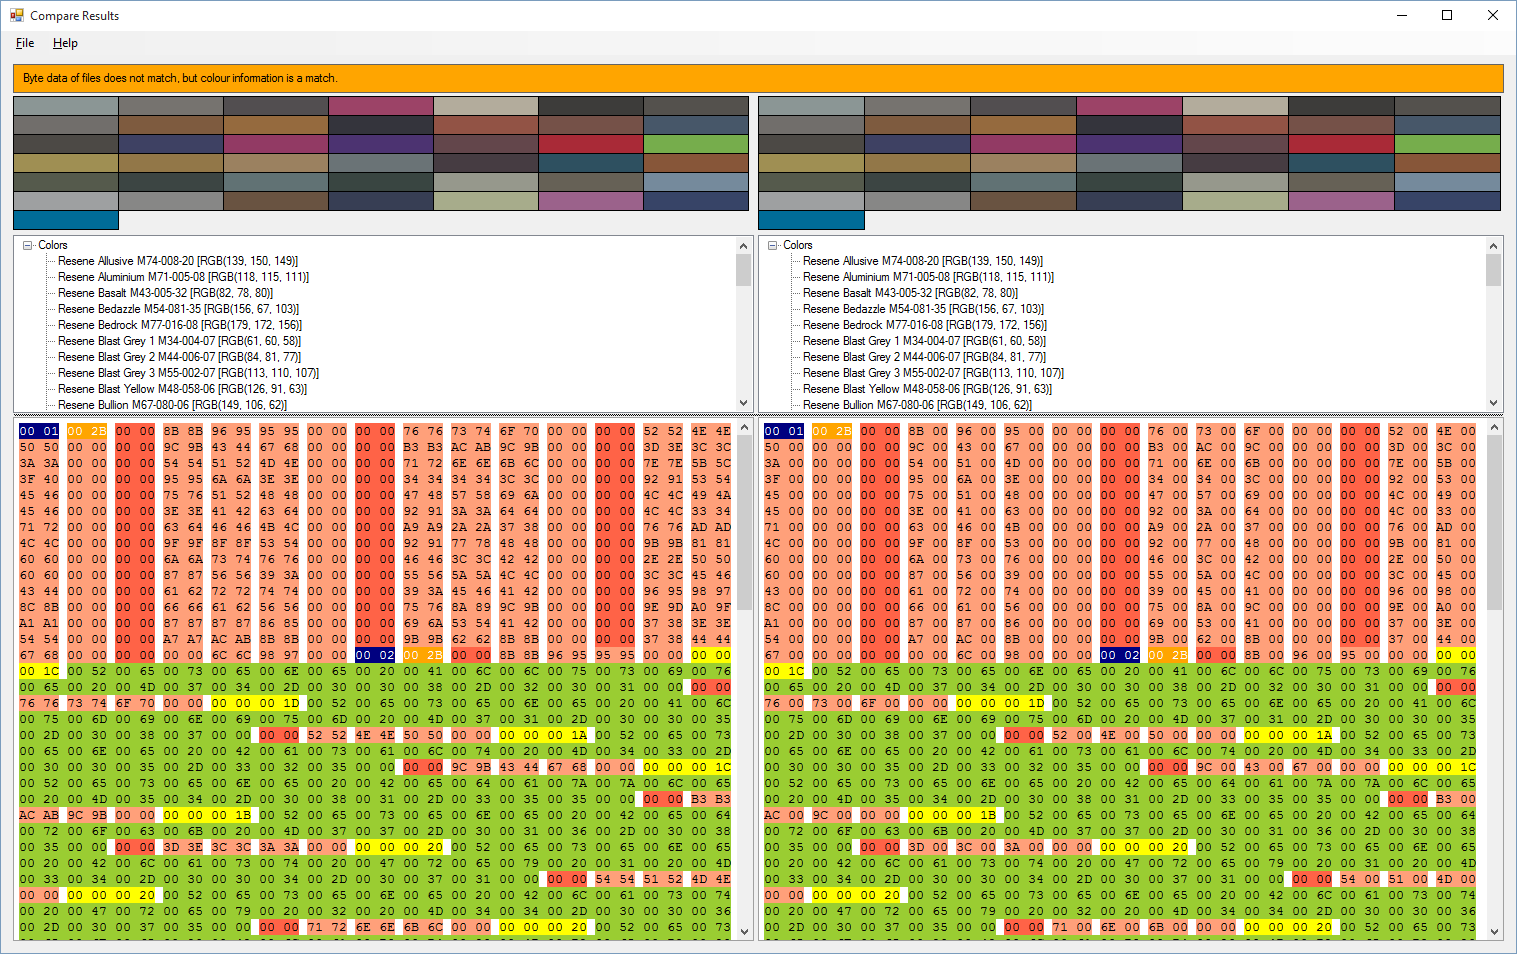Open the File menu

(x=25, y=43)
